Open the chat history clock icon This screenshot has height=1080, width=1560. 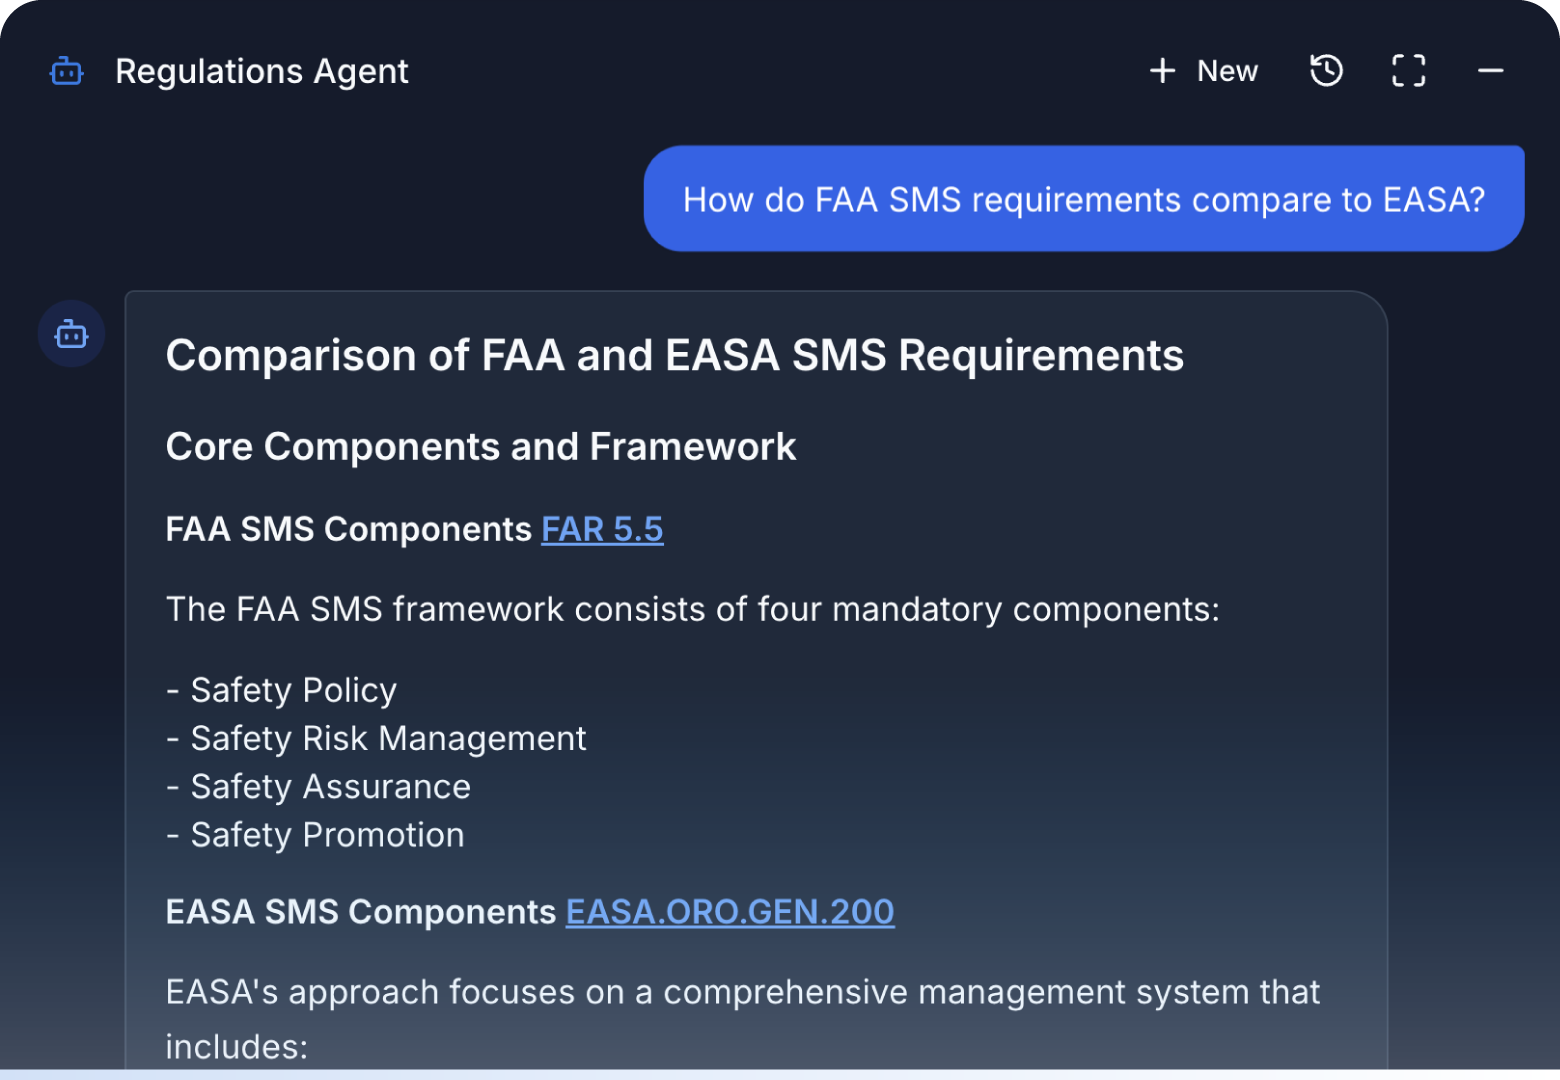pyautogui.click(x=1326, y=71)
